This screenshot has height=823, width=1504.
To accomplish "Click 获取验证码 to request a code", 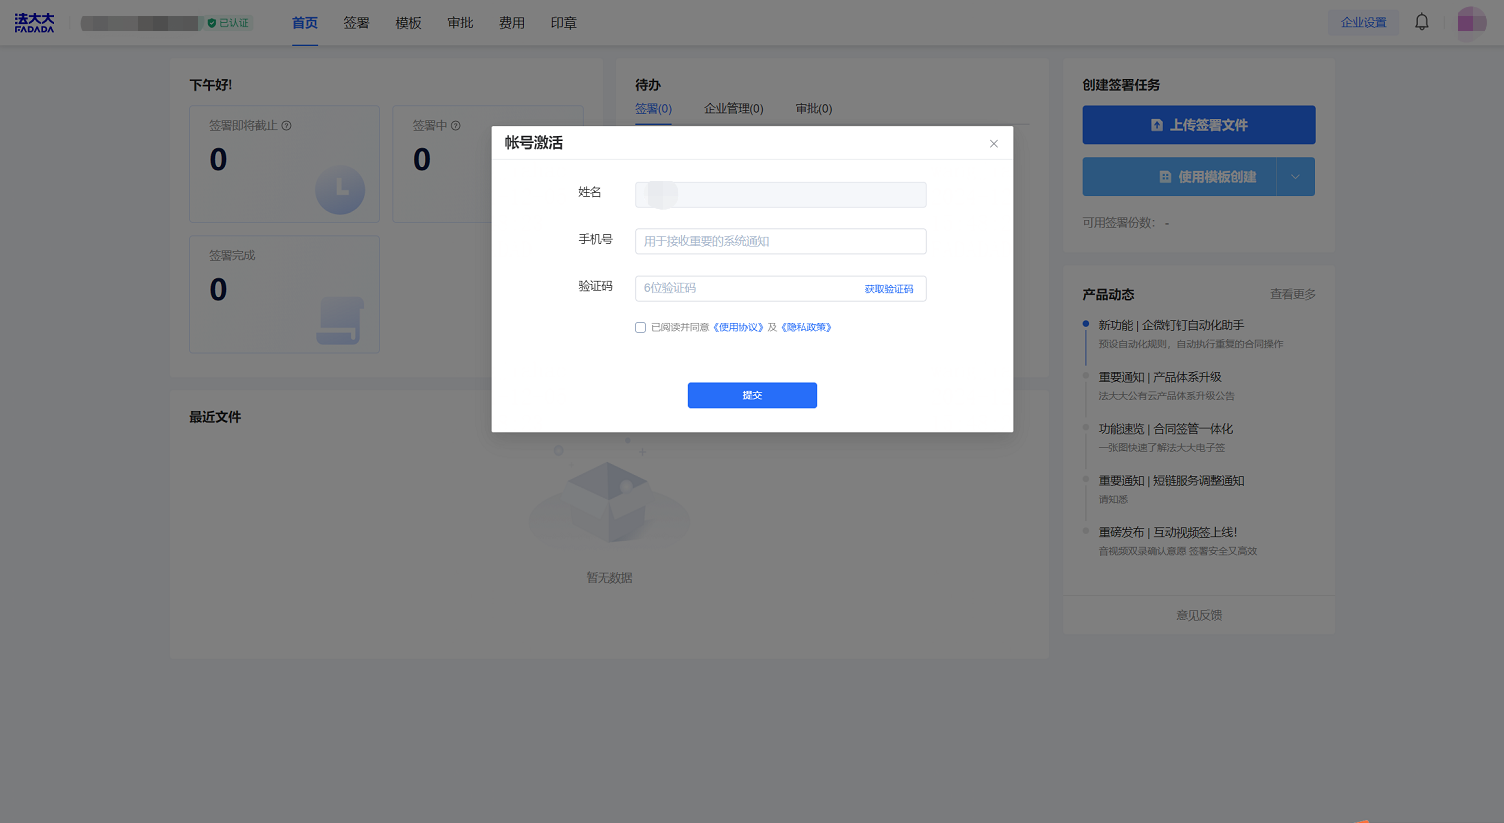I will tap(888, 289).
